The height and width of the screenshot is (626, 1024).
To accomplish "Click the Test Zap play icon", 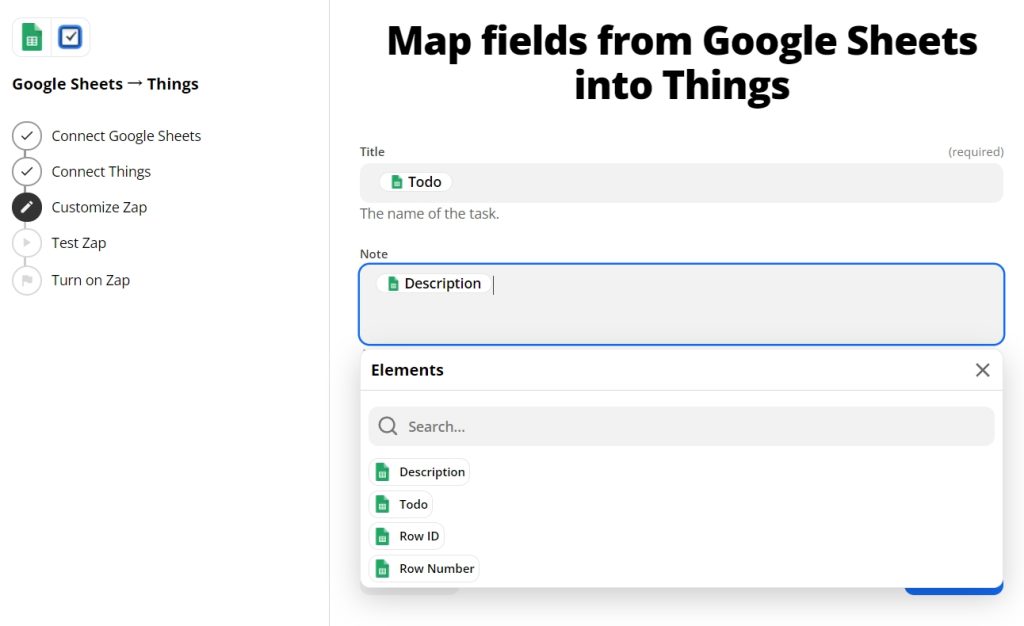I will pos(27,243).
